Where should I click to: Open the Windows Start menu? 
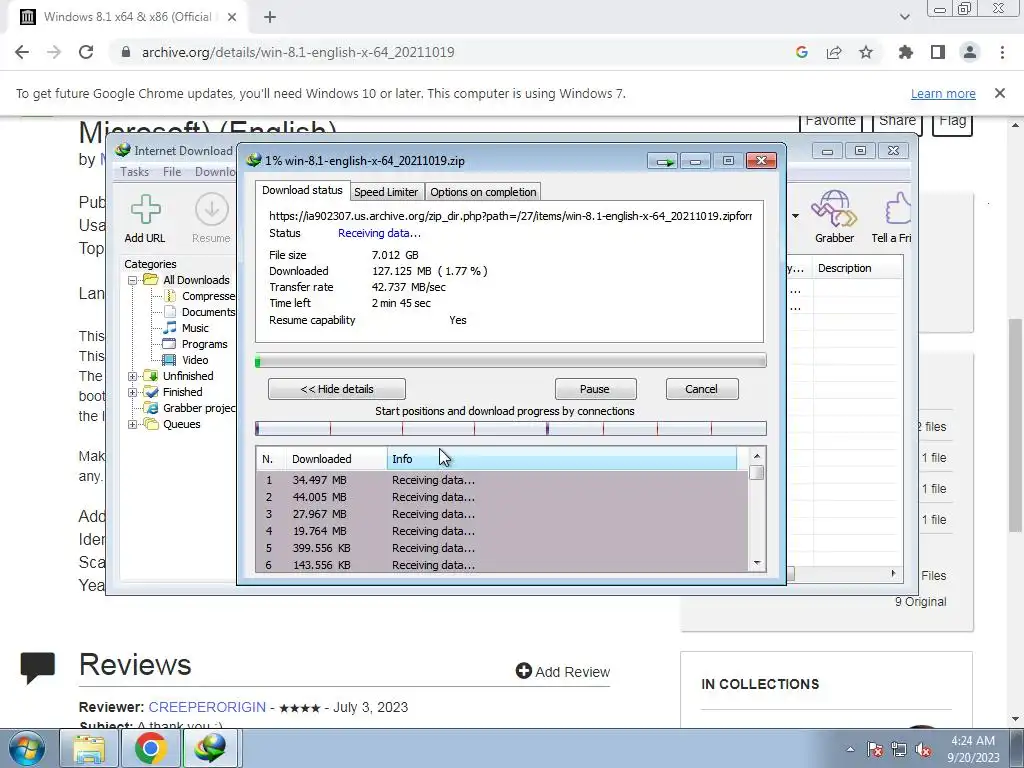click(27, 748)
